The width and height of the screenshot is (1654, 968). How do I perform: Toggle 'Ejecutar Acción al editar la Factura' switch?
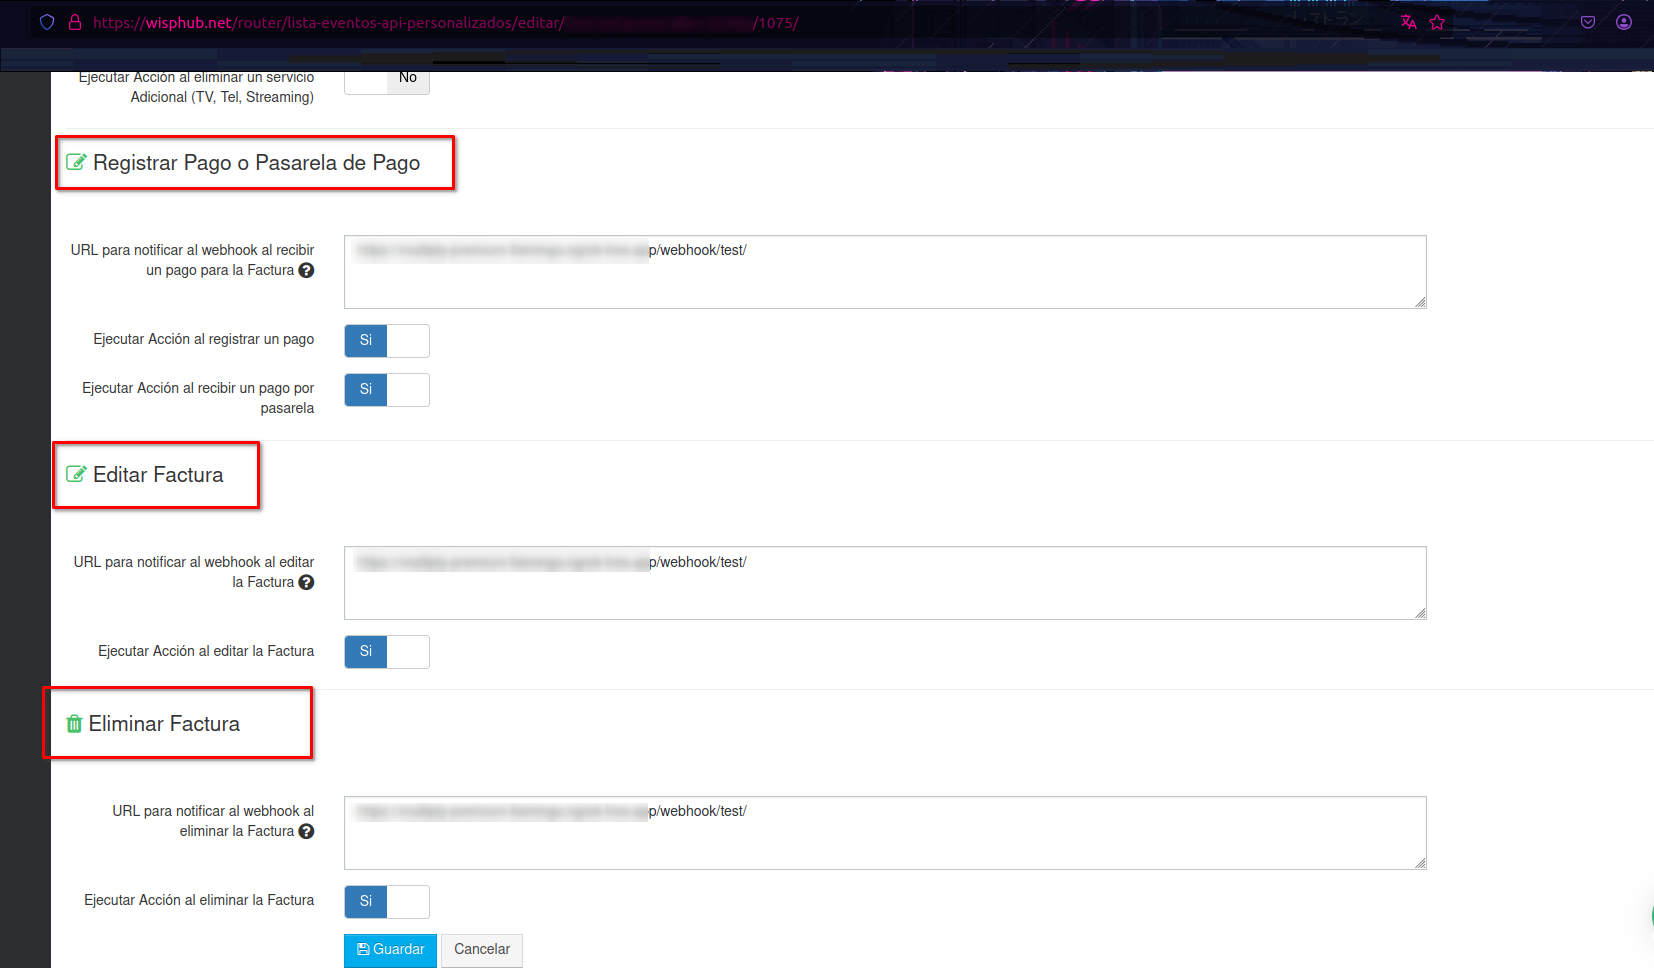tap(387, 652)
